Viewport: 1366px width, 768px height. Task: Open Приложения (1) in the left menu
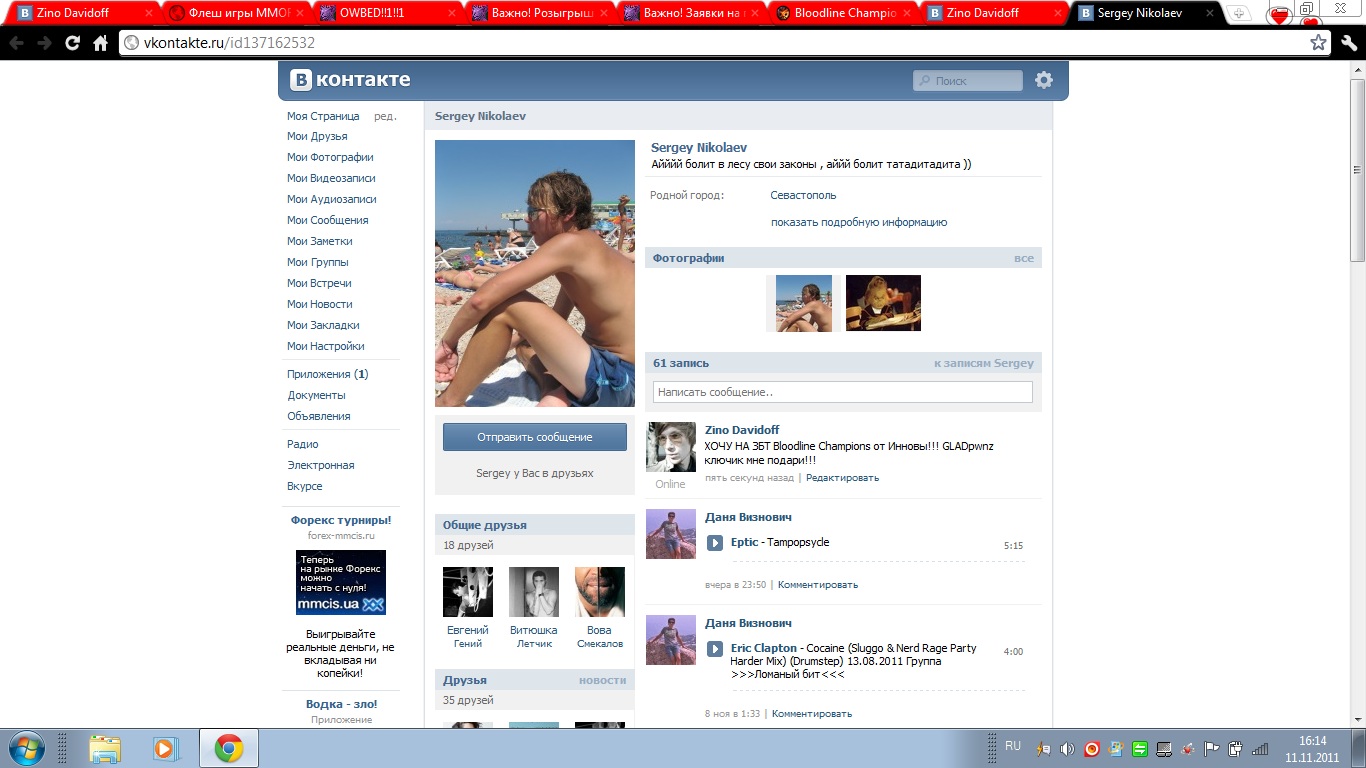(x=328, y=374)
